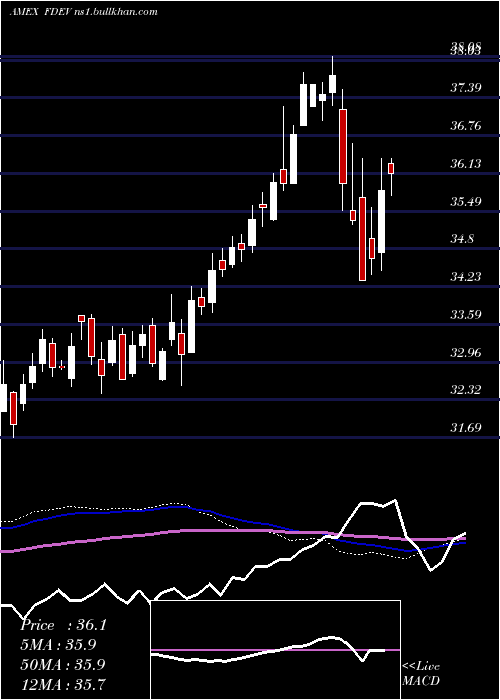Click the 36.13 price axis label
Screen dimensions: 500x700
tap(466, 164)
